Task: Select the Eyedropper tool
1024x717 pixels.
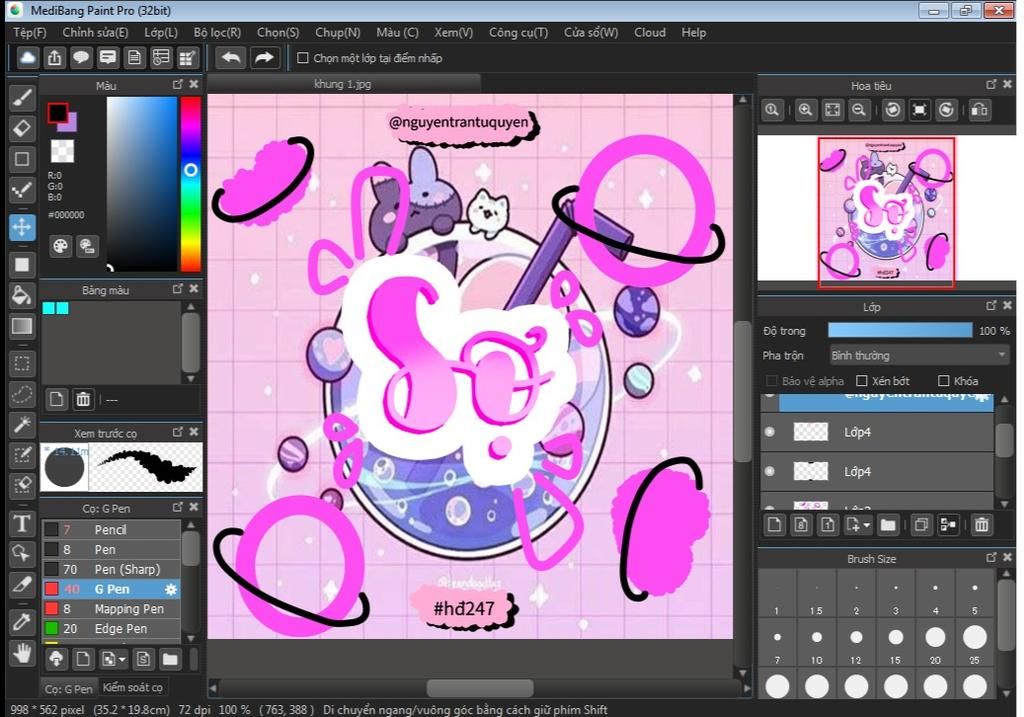Action: point(22,621)
